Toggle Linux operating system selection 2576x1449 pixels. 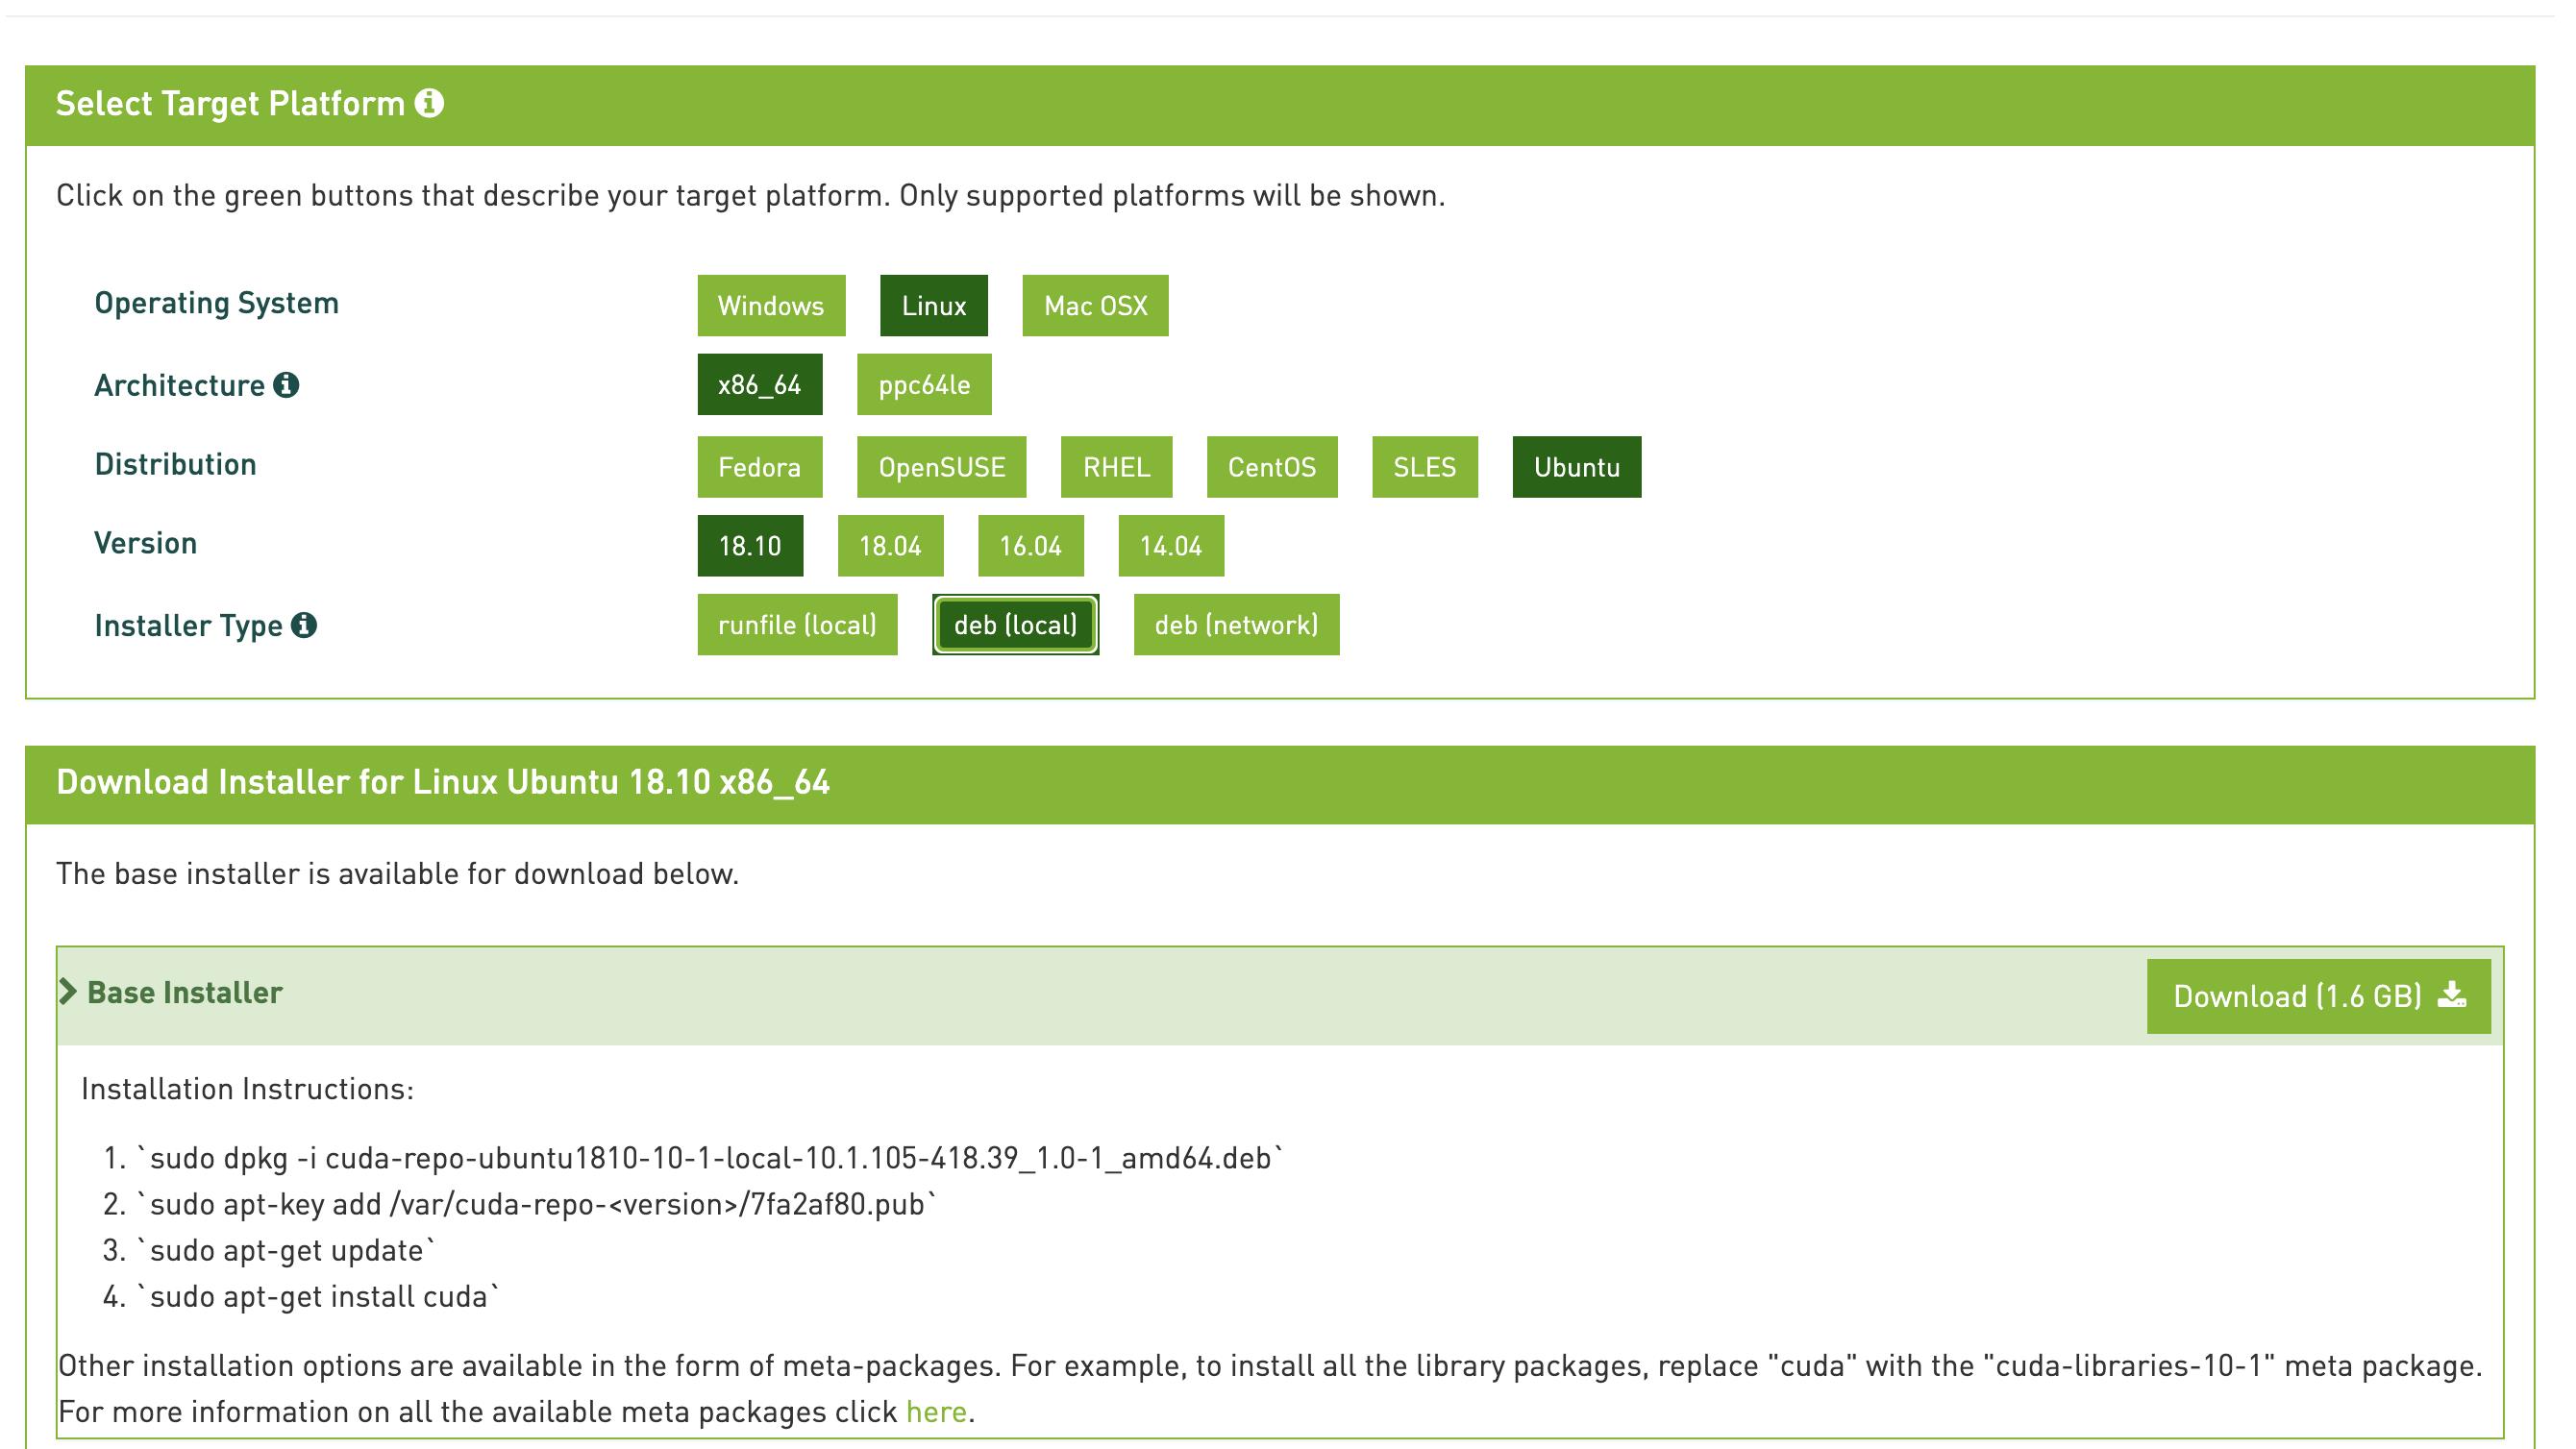coord(934,305)
